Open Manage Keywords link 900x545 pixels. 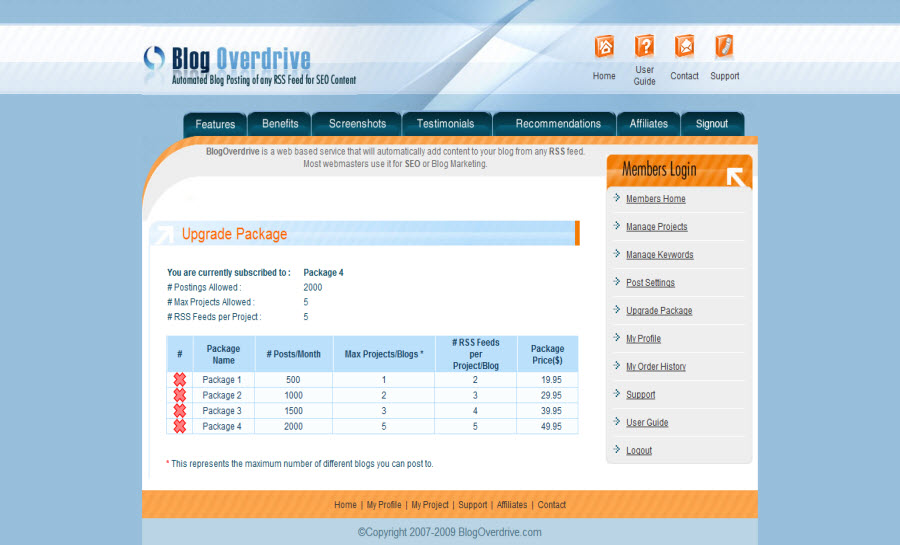[660, 255]
